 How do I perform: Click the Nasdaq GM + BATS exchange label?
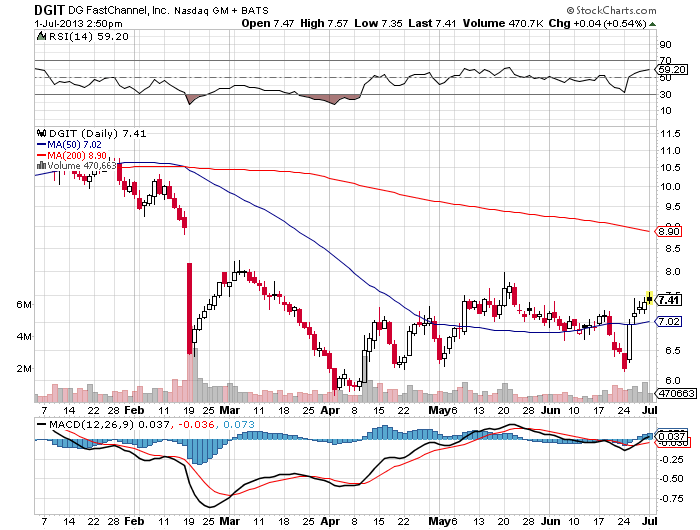221,10
